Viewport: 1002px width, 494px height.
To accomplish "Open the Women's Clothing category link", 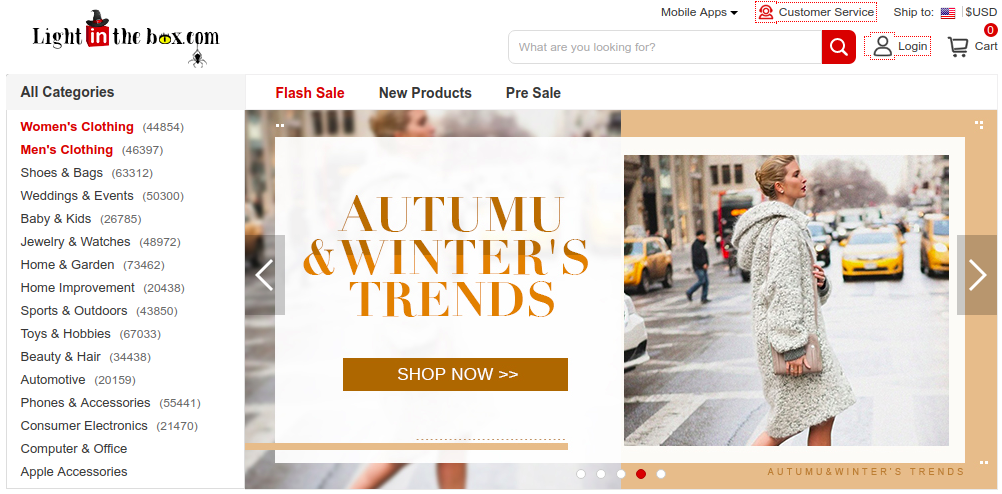I will tap(77, 127).
